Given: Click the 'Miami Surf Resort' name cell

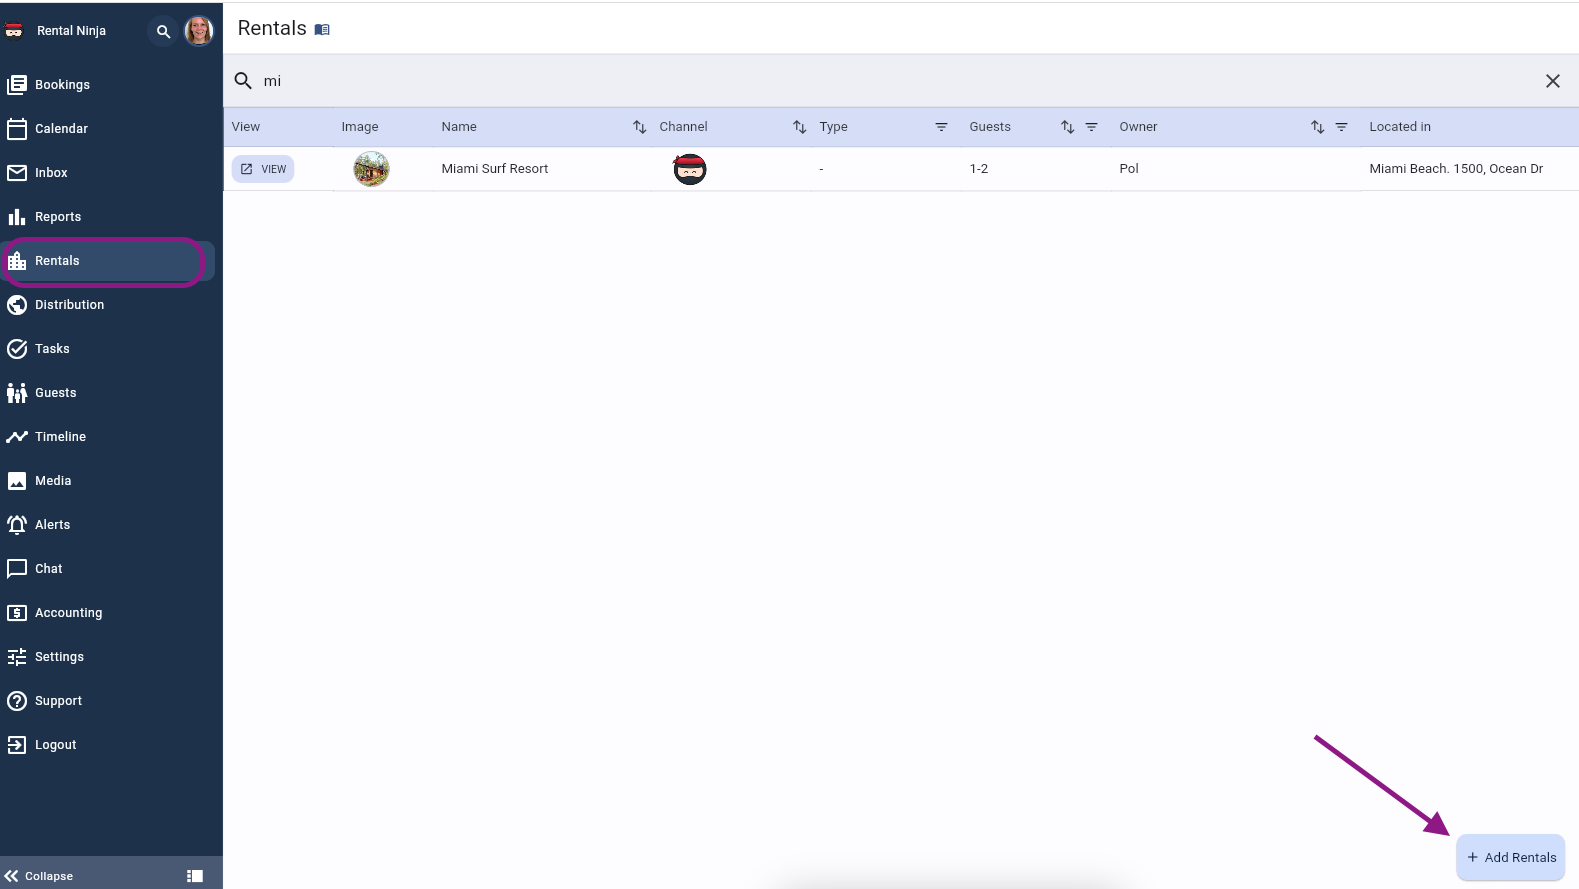Looking at the screenshot, I should point(495,169).
